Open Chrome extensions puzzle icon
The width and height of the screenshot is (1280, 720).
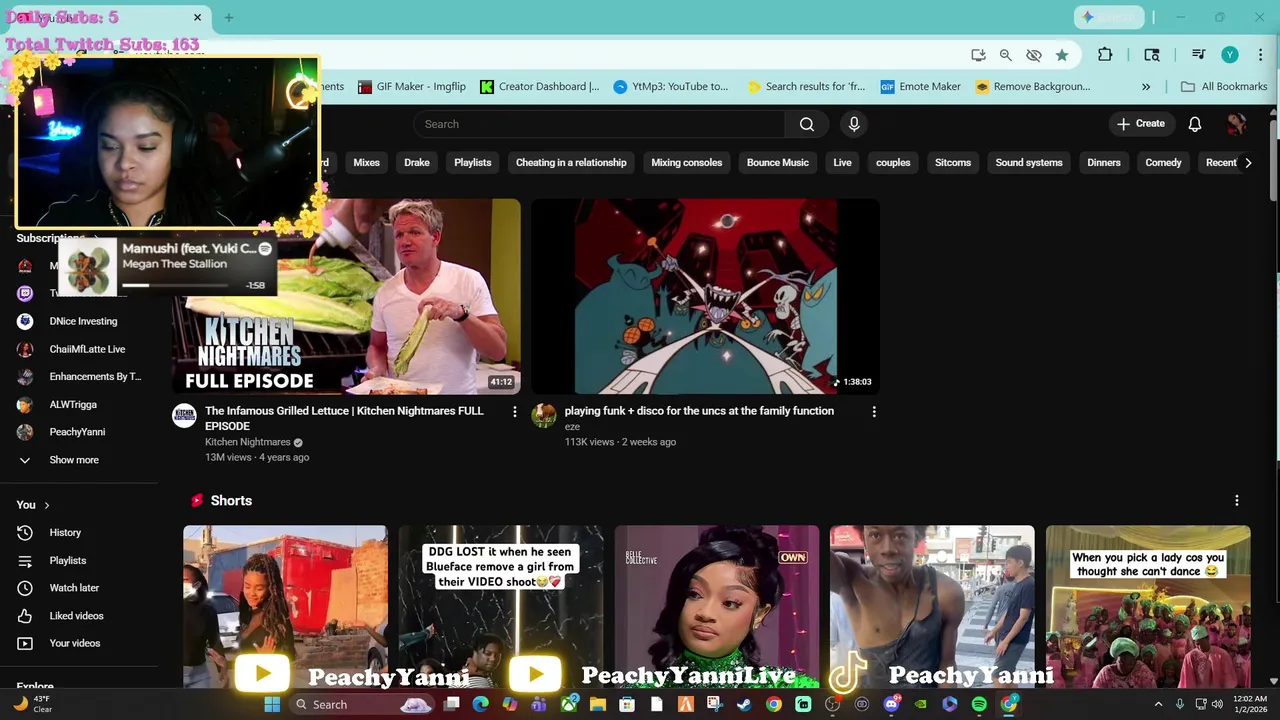(1105, 55)
